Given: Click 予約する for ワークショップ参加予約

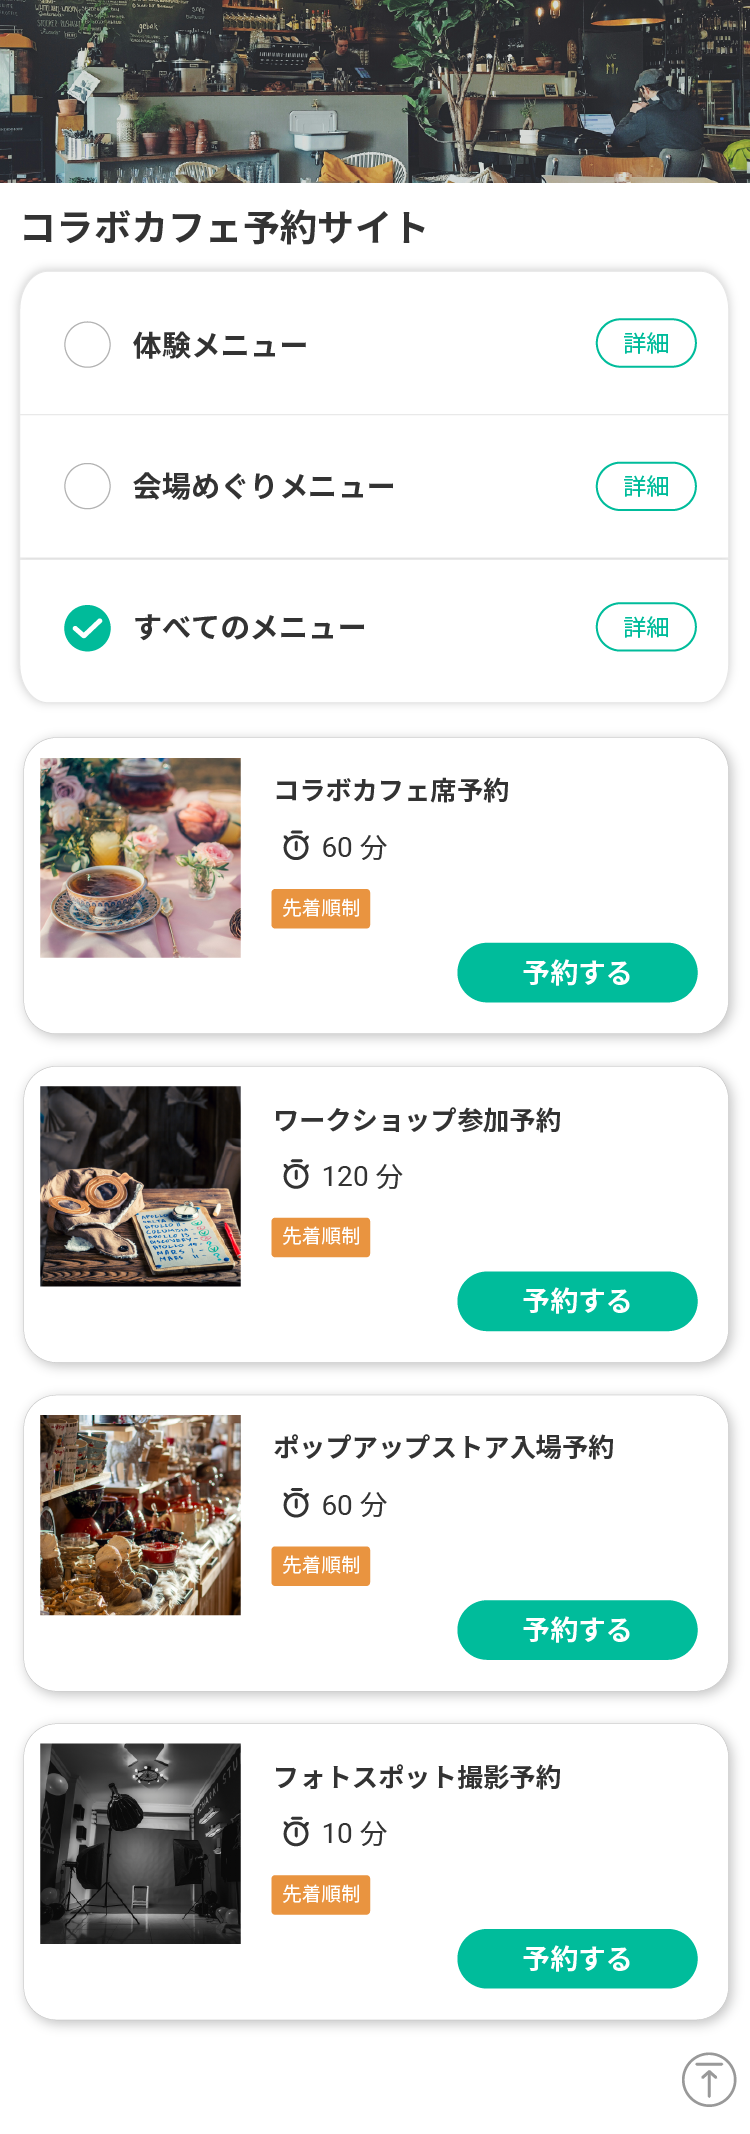Looking at the screenshot, I should (x=577, y=1301).
